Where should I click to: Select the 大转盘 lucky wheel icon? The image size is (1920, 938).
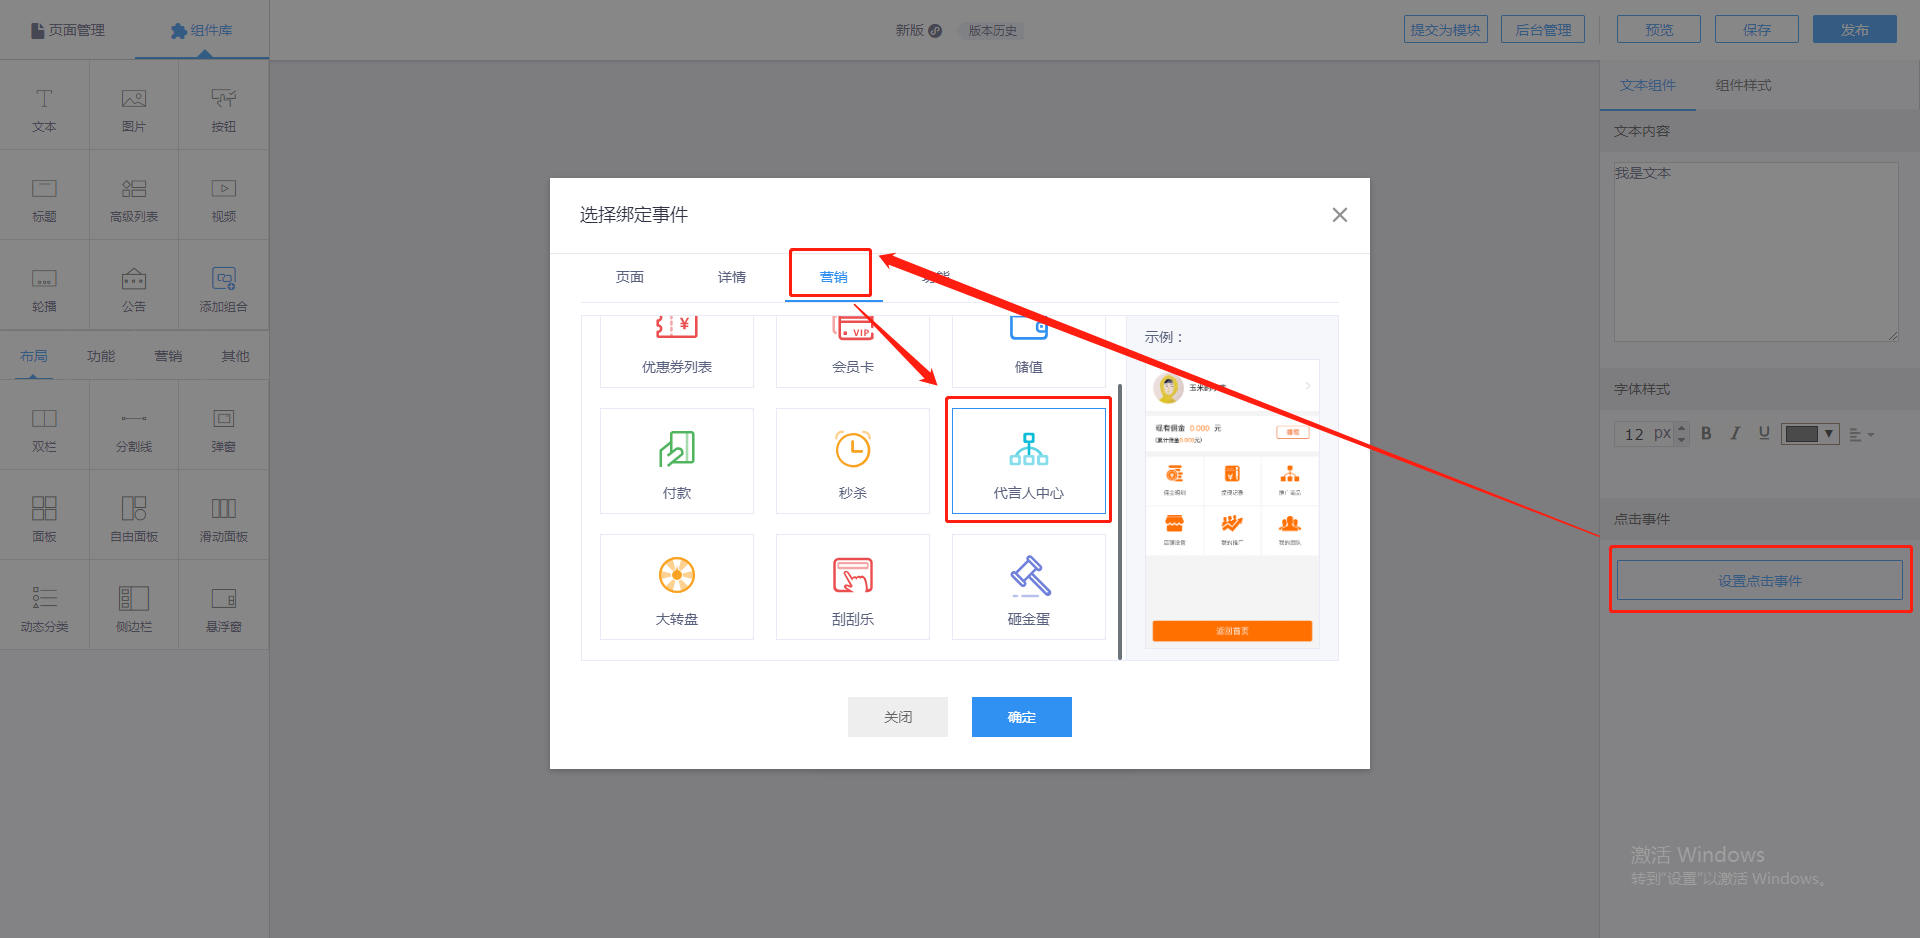[676, 587]
